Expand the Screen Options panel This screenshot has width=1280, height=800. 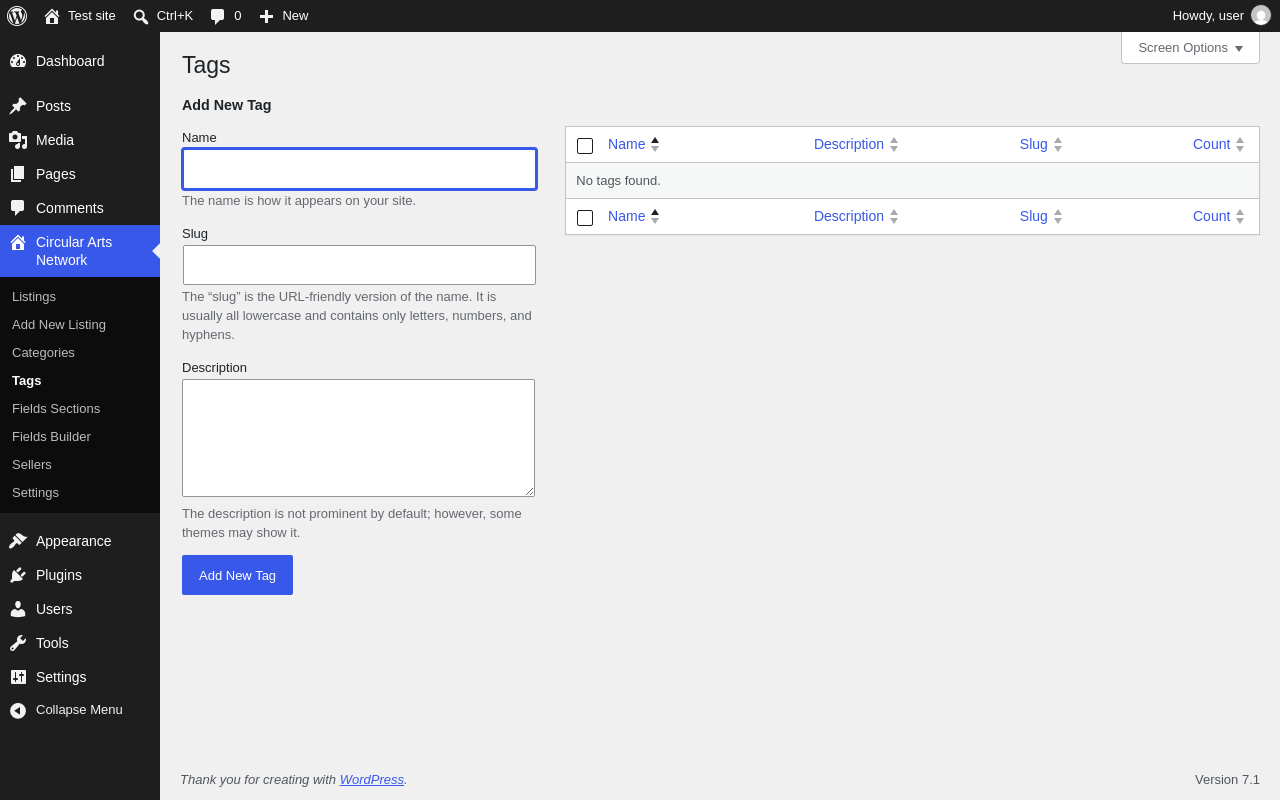[x=1190, y=47]
